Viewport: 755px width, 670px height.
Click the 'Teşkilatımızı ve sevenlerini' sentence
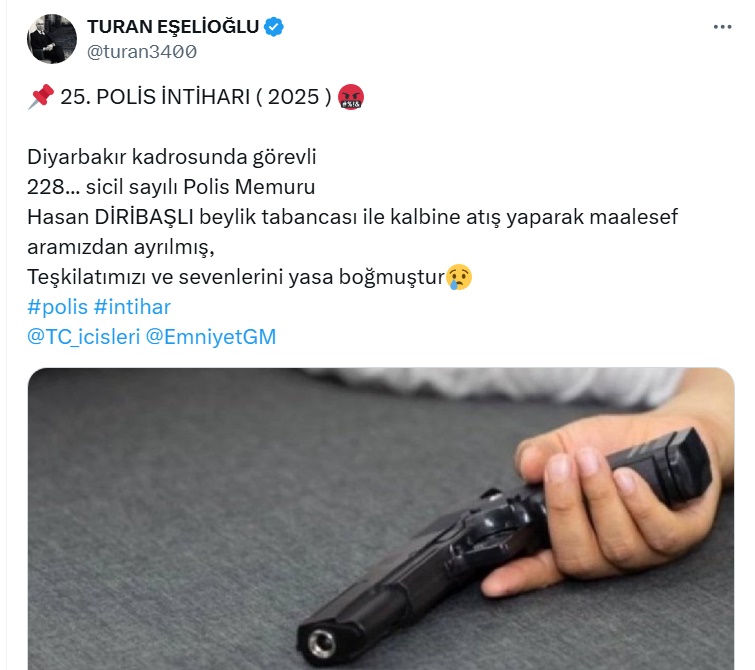(236, 277)
